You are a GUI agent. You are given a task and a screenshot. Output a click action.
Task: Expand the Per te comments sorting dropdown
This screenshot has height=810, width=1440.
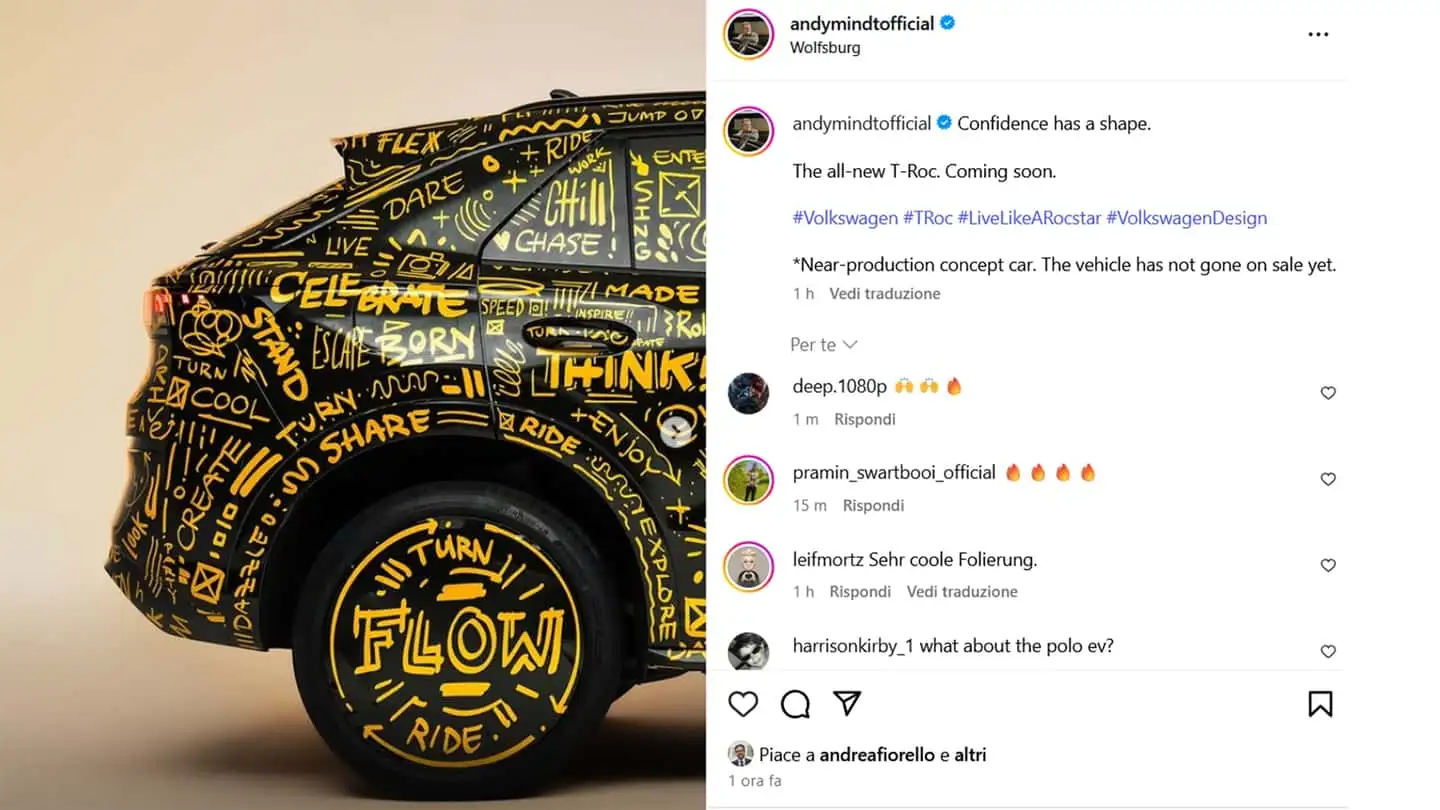coord(823,344)
